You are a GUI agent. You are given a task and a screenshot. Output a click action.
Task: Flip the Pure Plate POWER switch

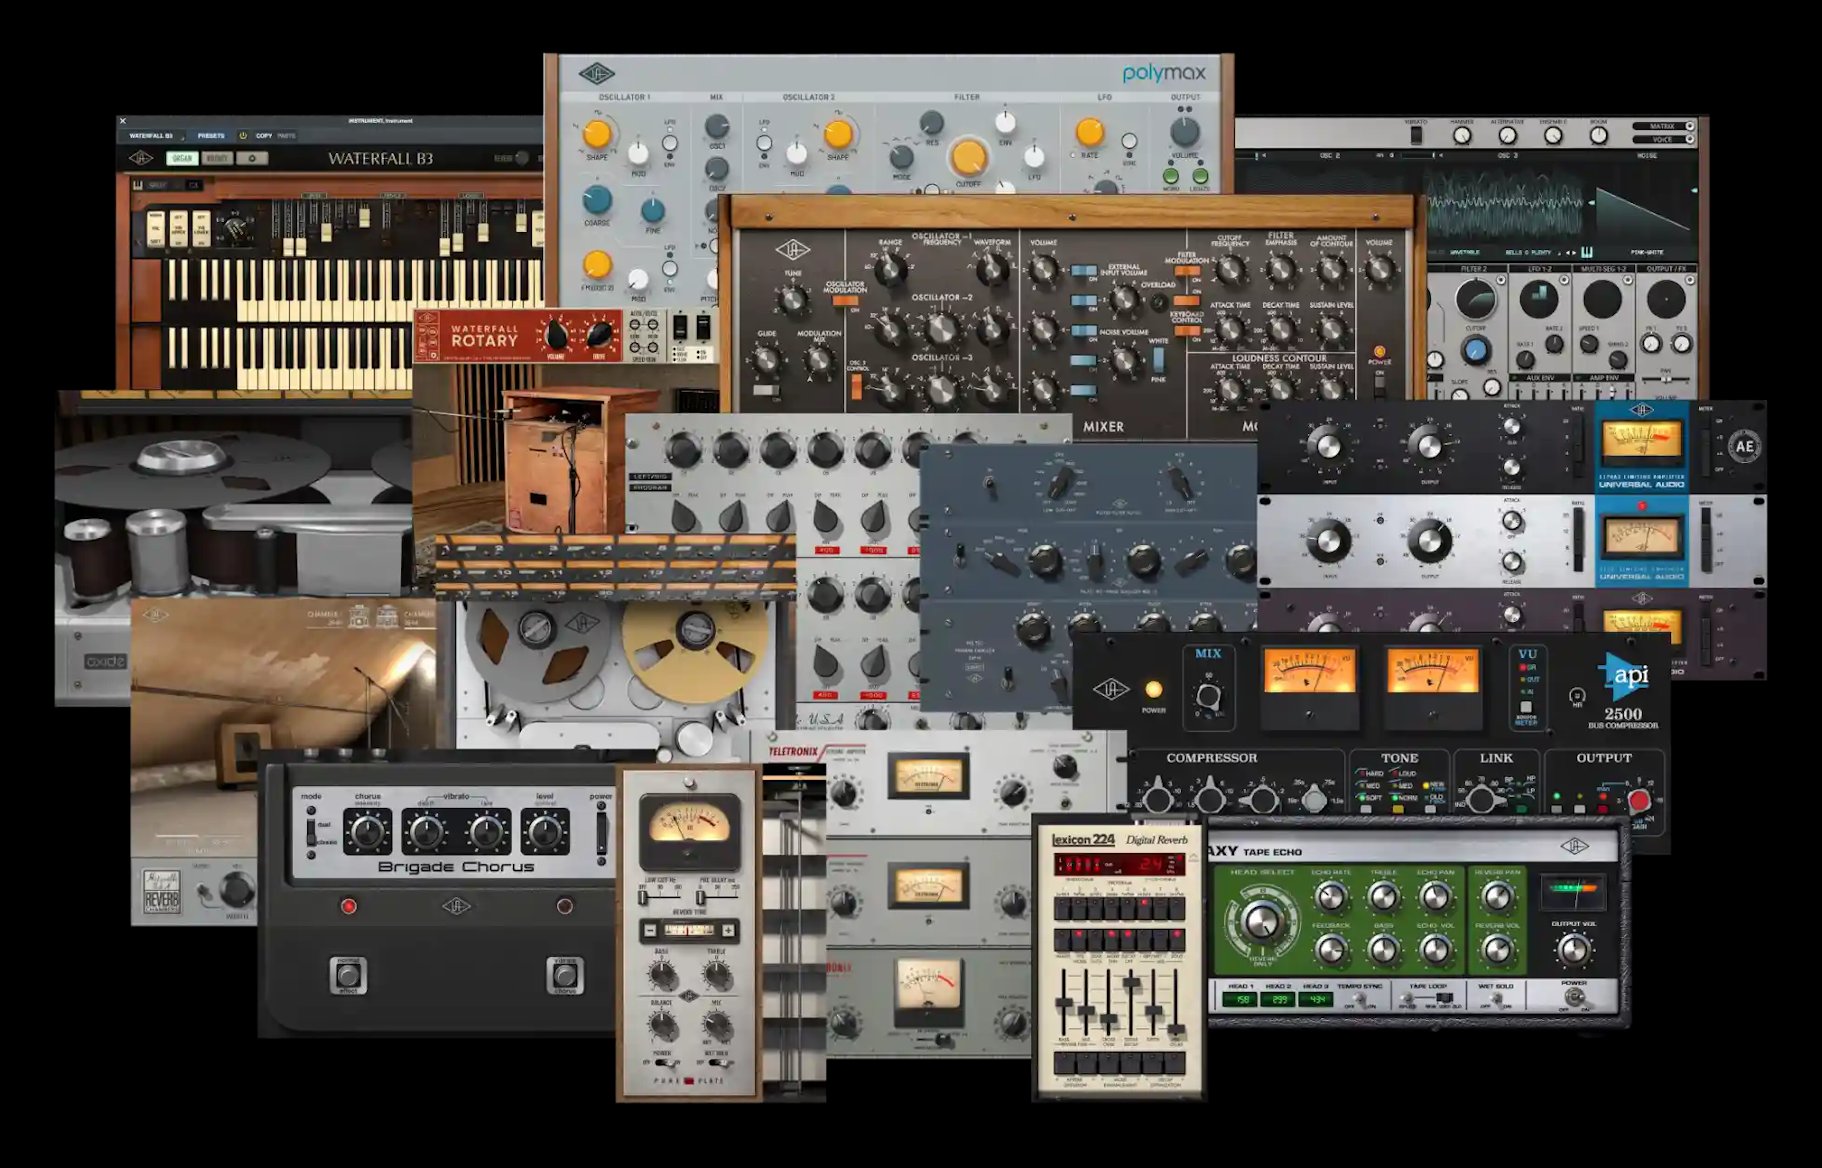663,1064
